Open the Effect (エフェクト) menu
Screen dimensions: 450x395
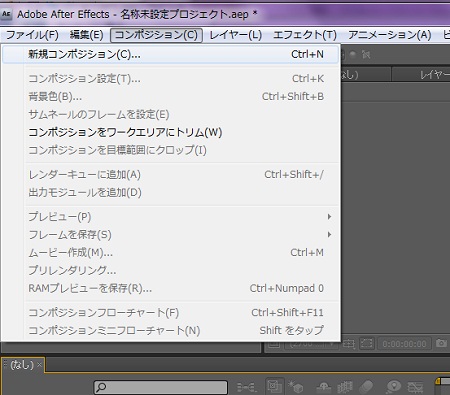click(305, 35)
